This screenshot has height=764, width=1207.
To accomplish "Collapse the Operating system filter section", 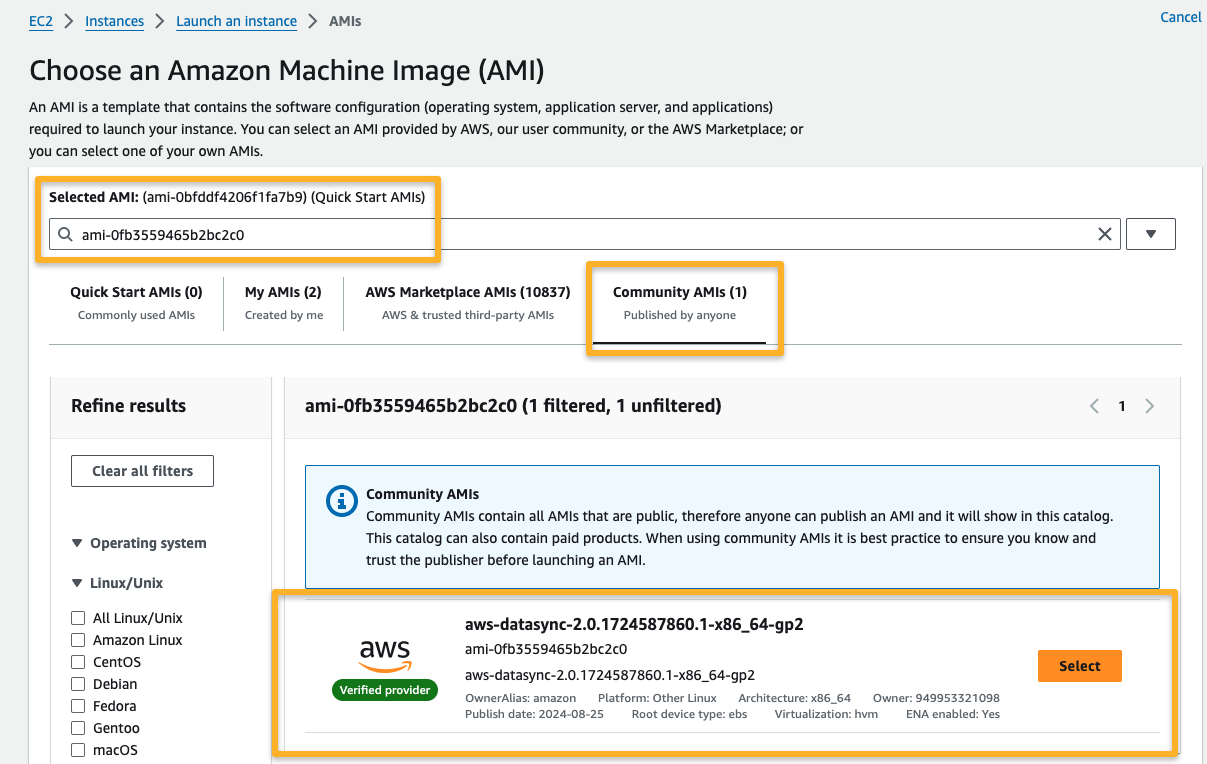I will pos(77,543).
